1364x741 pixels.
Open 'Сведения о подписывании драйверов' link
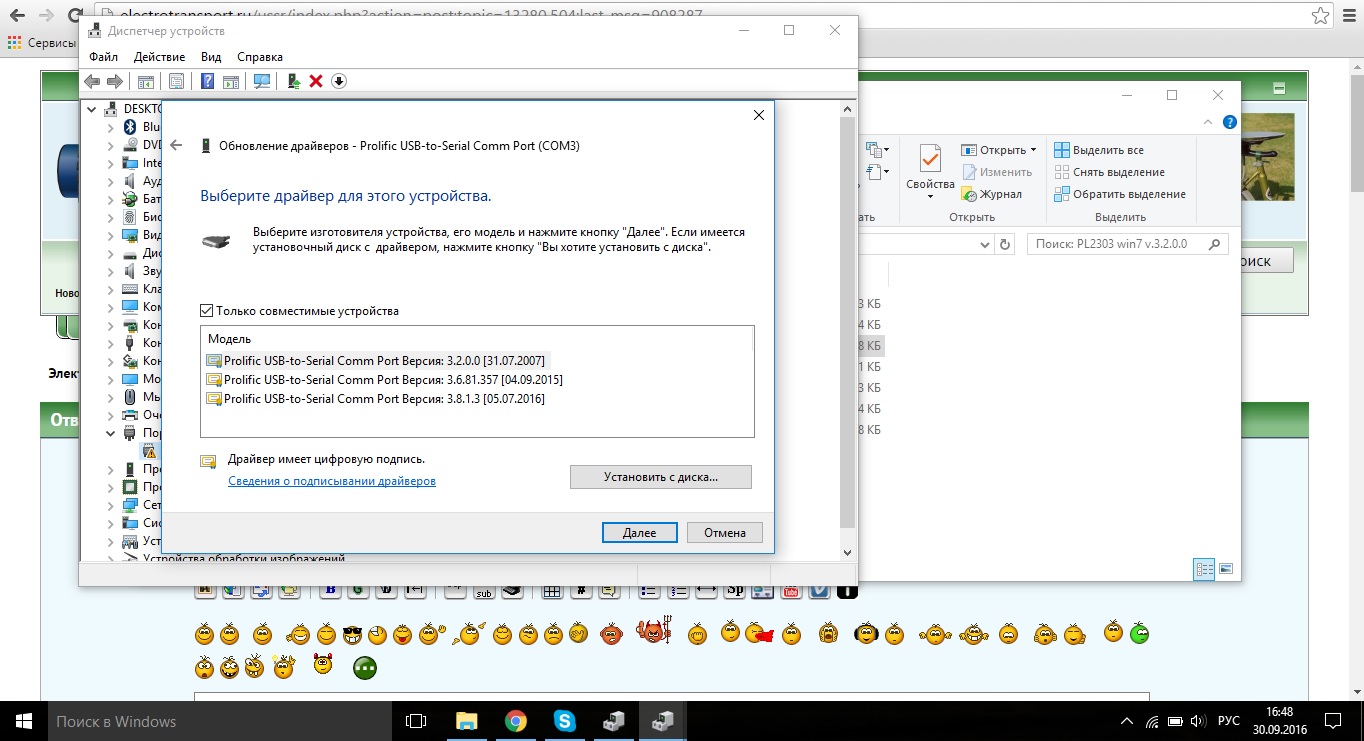pos(332,481)
